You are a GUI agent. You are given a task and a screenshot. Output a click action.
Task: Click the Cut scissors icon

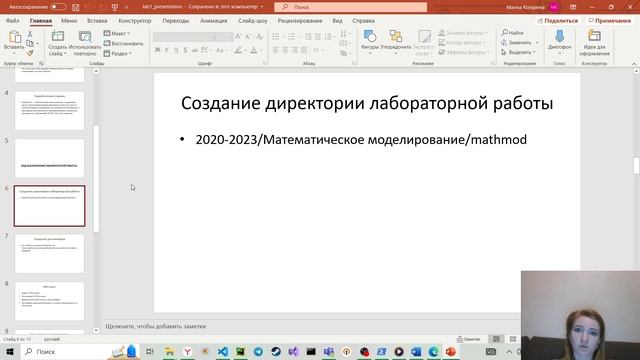[30, 34]
